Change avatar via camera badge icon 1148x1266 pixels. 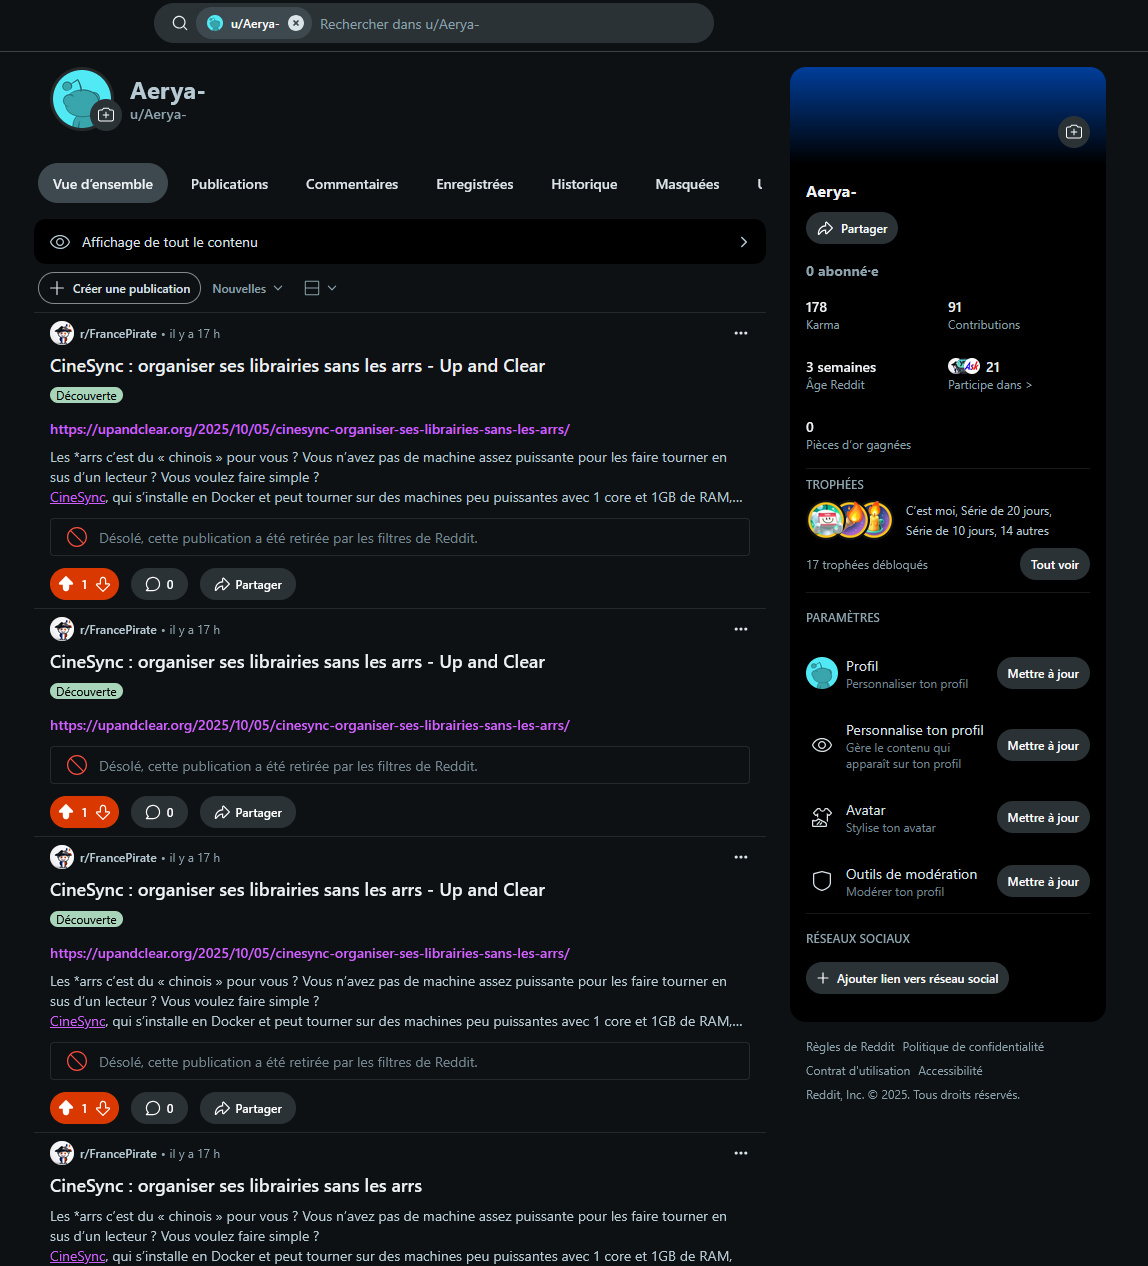[106, 115]
